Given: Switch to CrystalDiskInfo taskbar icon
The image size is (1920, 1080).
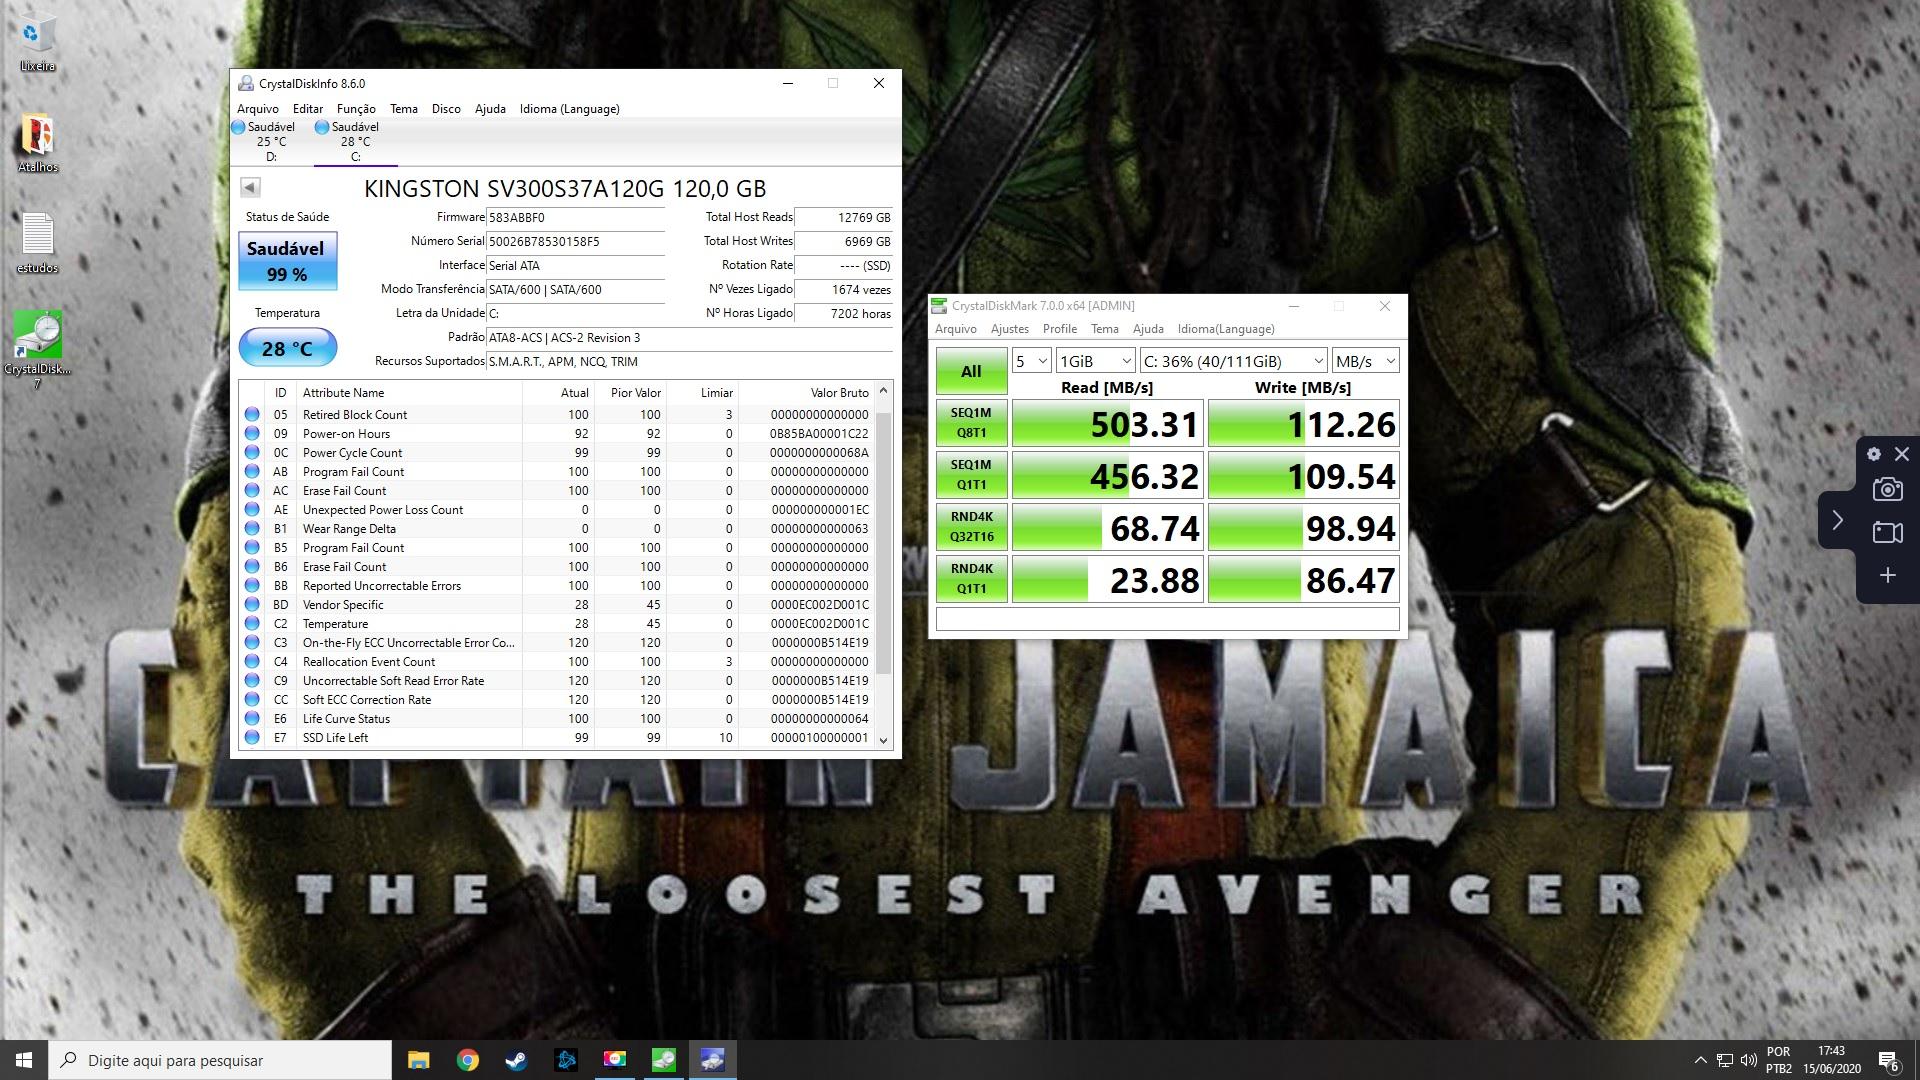Looking at the screenshot, I should (x=712, y=1060).
